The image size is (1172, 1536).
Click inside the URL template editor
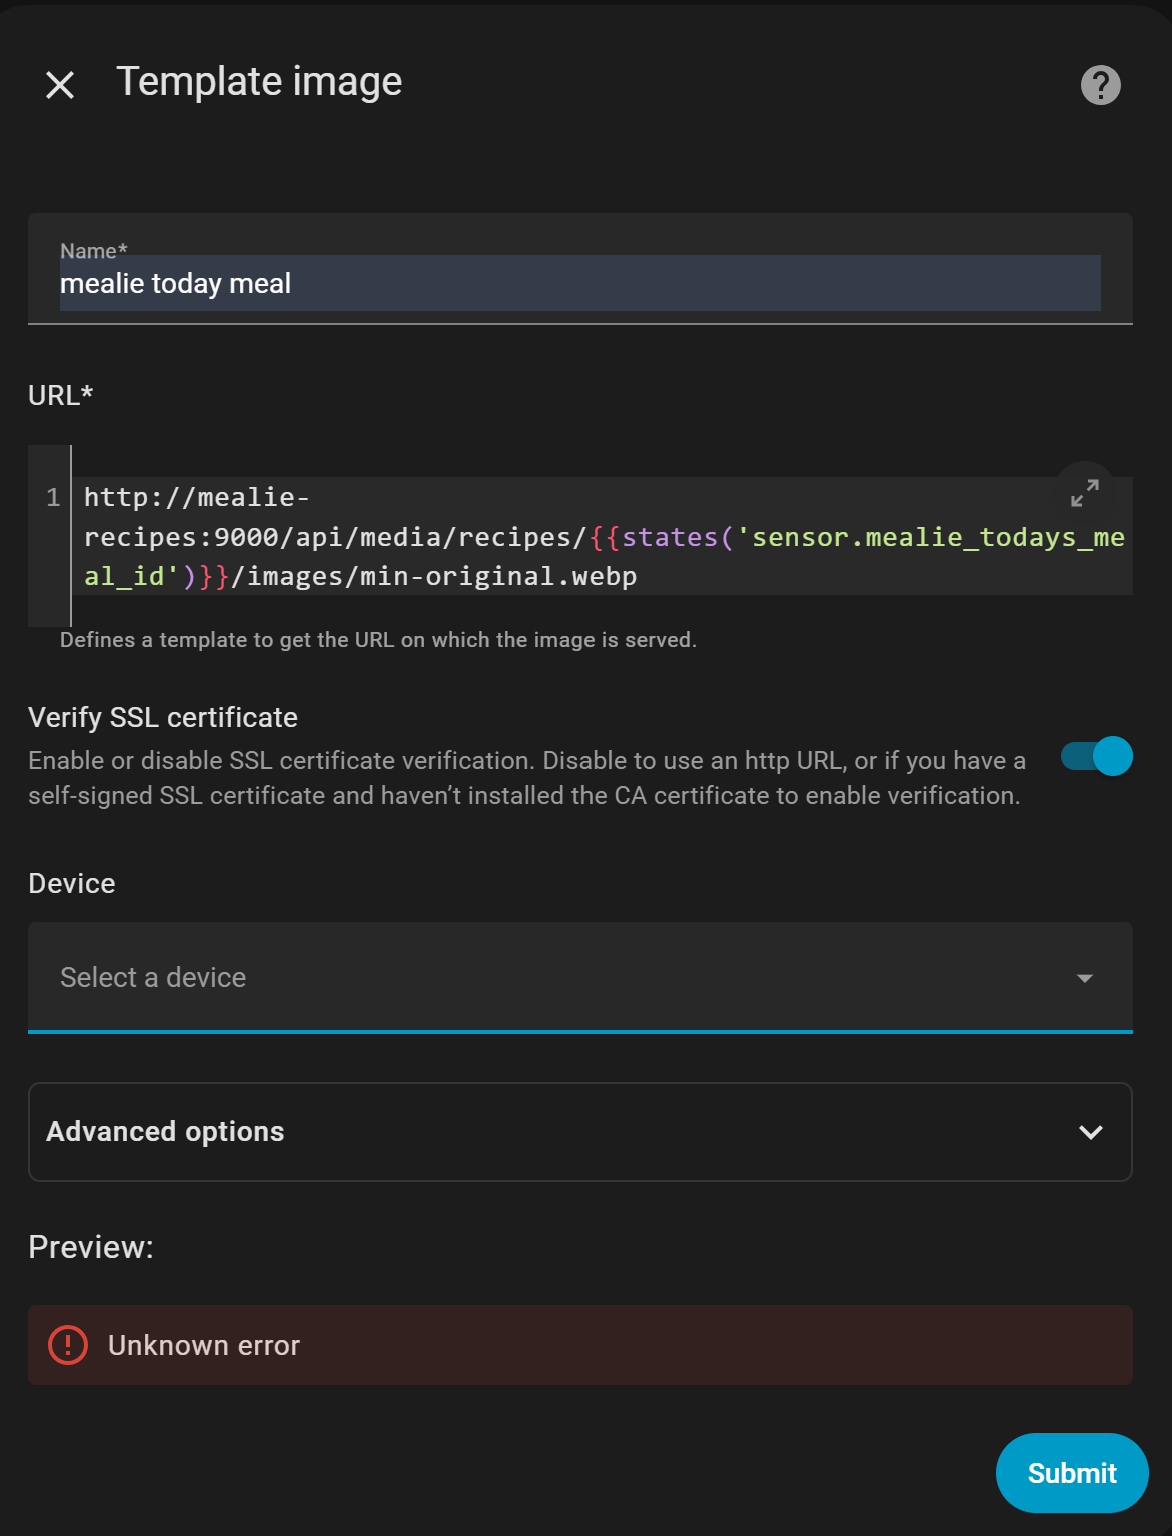(600, 537)
